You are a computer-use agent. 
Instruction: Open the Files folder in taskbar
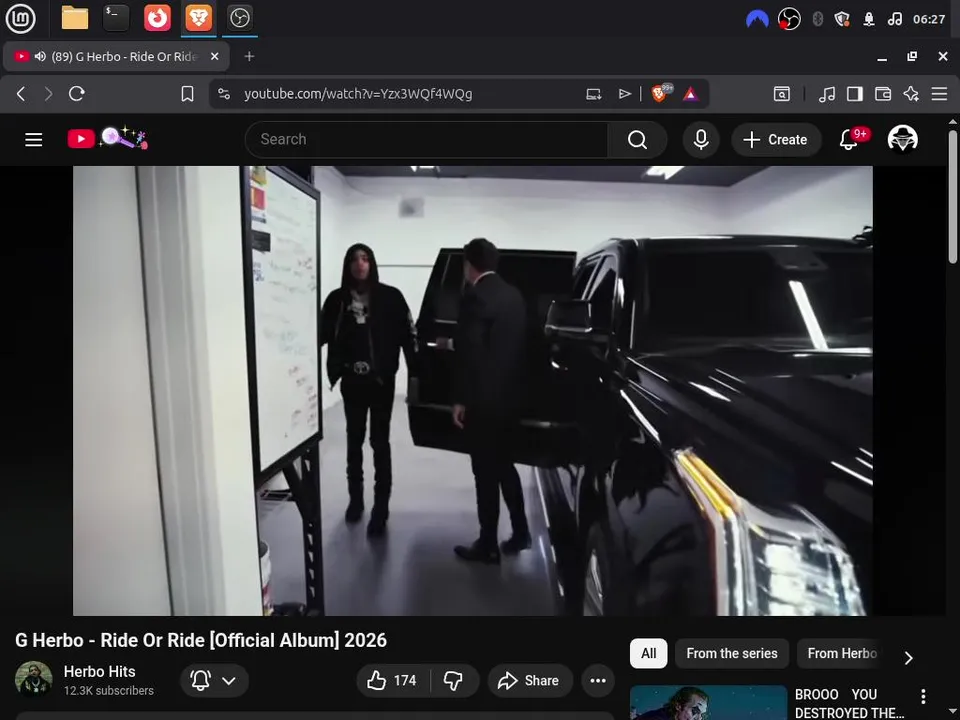75,18
